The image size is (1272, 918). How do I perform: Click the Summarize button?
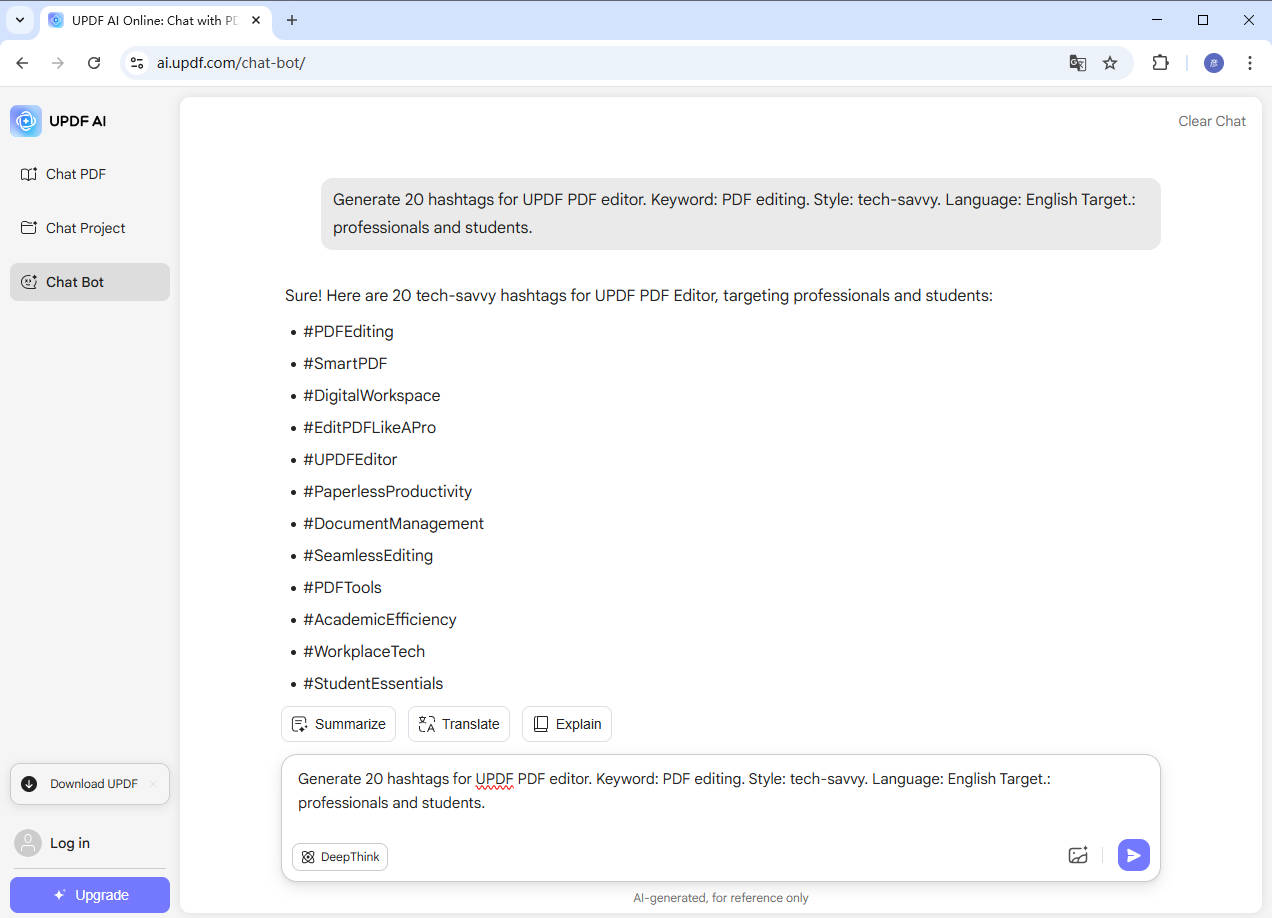tap(338, 724)
